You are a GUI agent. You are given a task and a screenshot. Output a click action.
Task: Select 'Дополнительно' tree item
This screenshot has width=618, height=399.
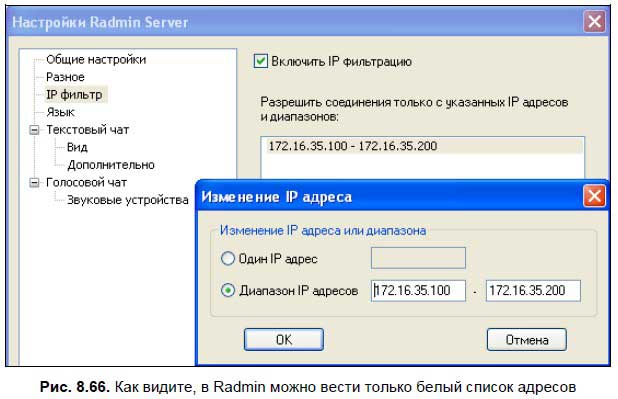click(x=111, y=165)
